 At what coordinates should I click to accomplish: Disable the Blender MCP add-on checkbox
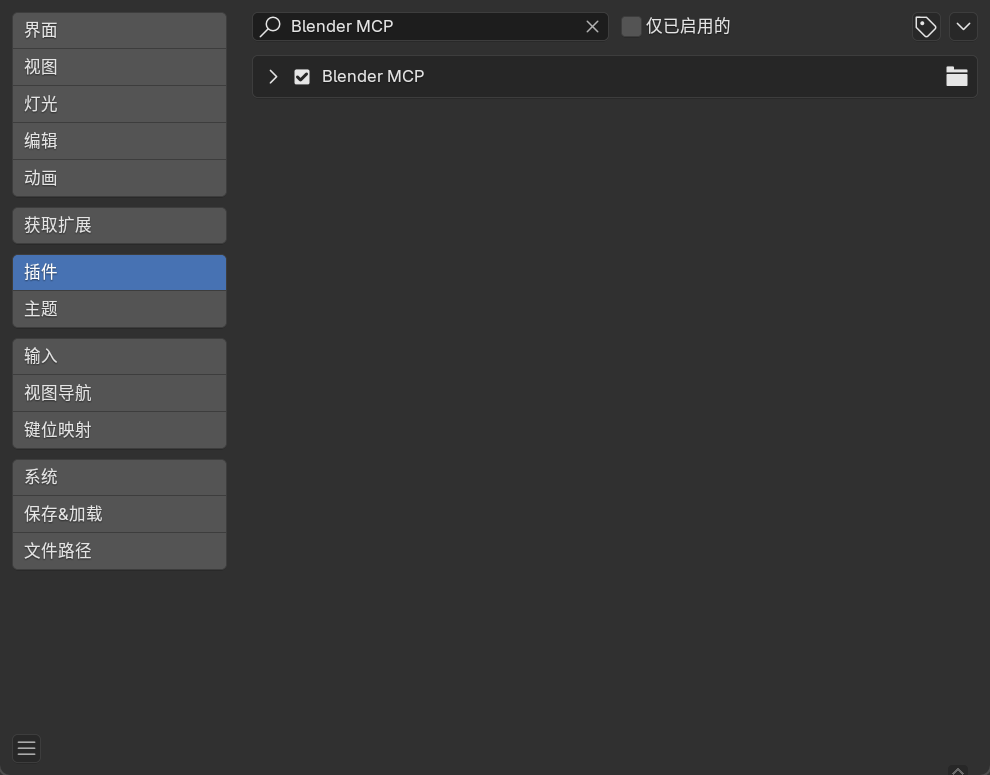point(302,77)
